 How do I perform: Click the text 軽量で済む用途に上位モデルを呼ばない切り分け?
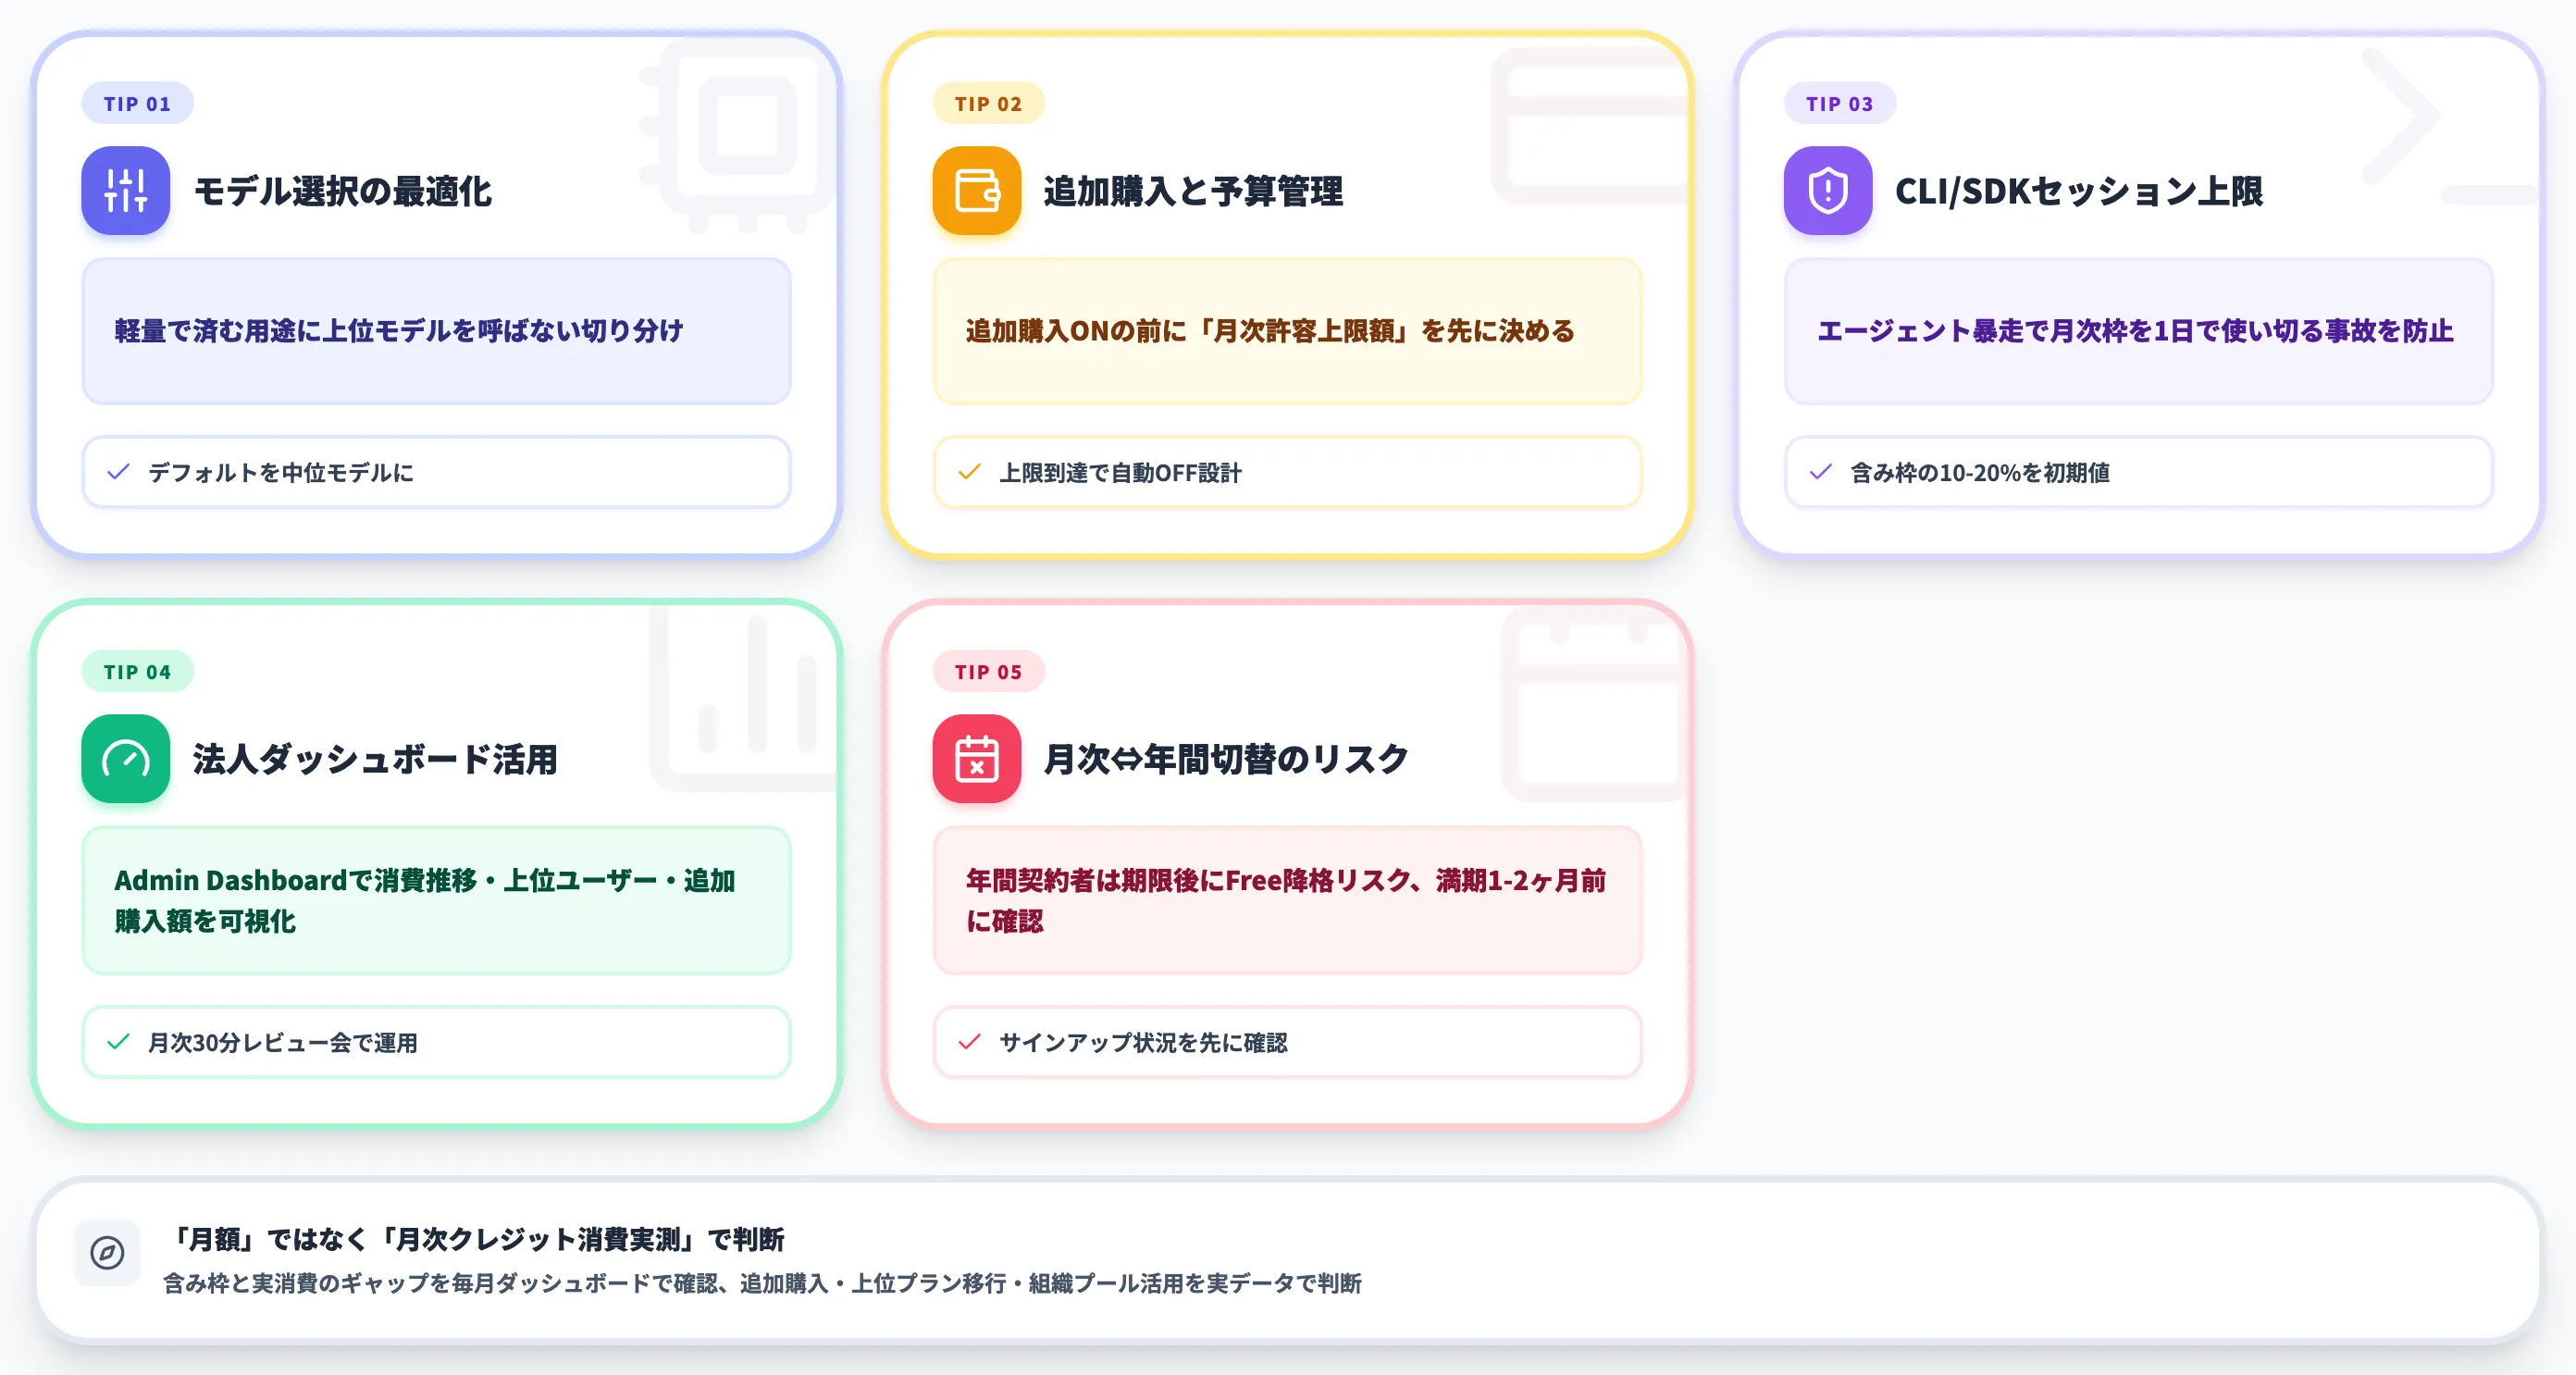point(399,331)
